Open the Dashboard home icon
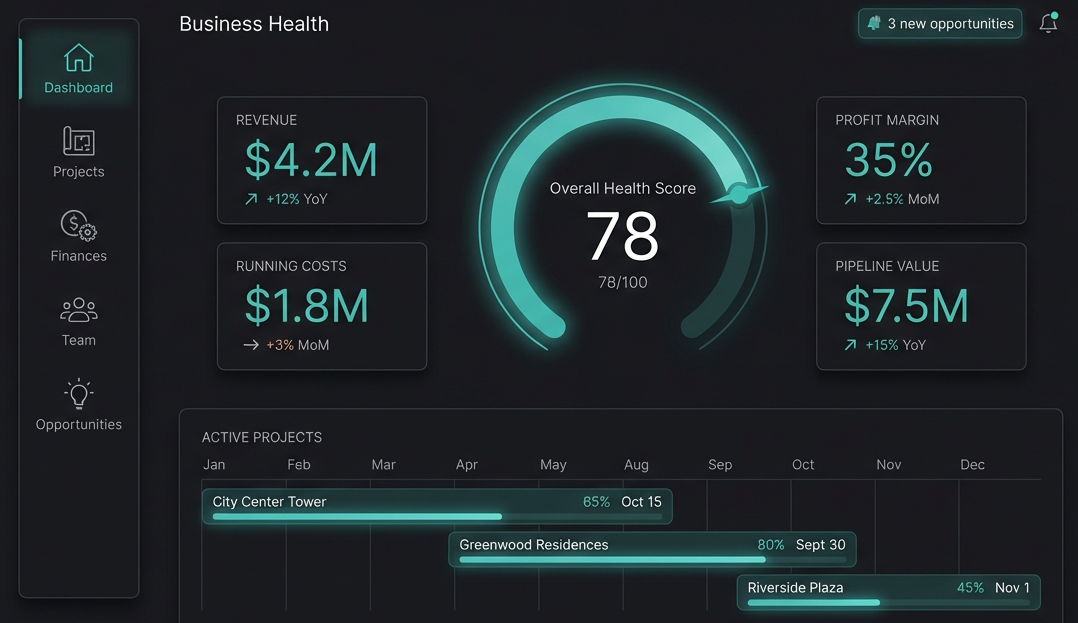 point(78,59)
